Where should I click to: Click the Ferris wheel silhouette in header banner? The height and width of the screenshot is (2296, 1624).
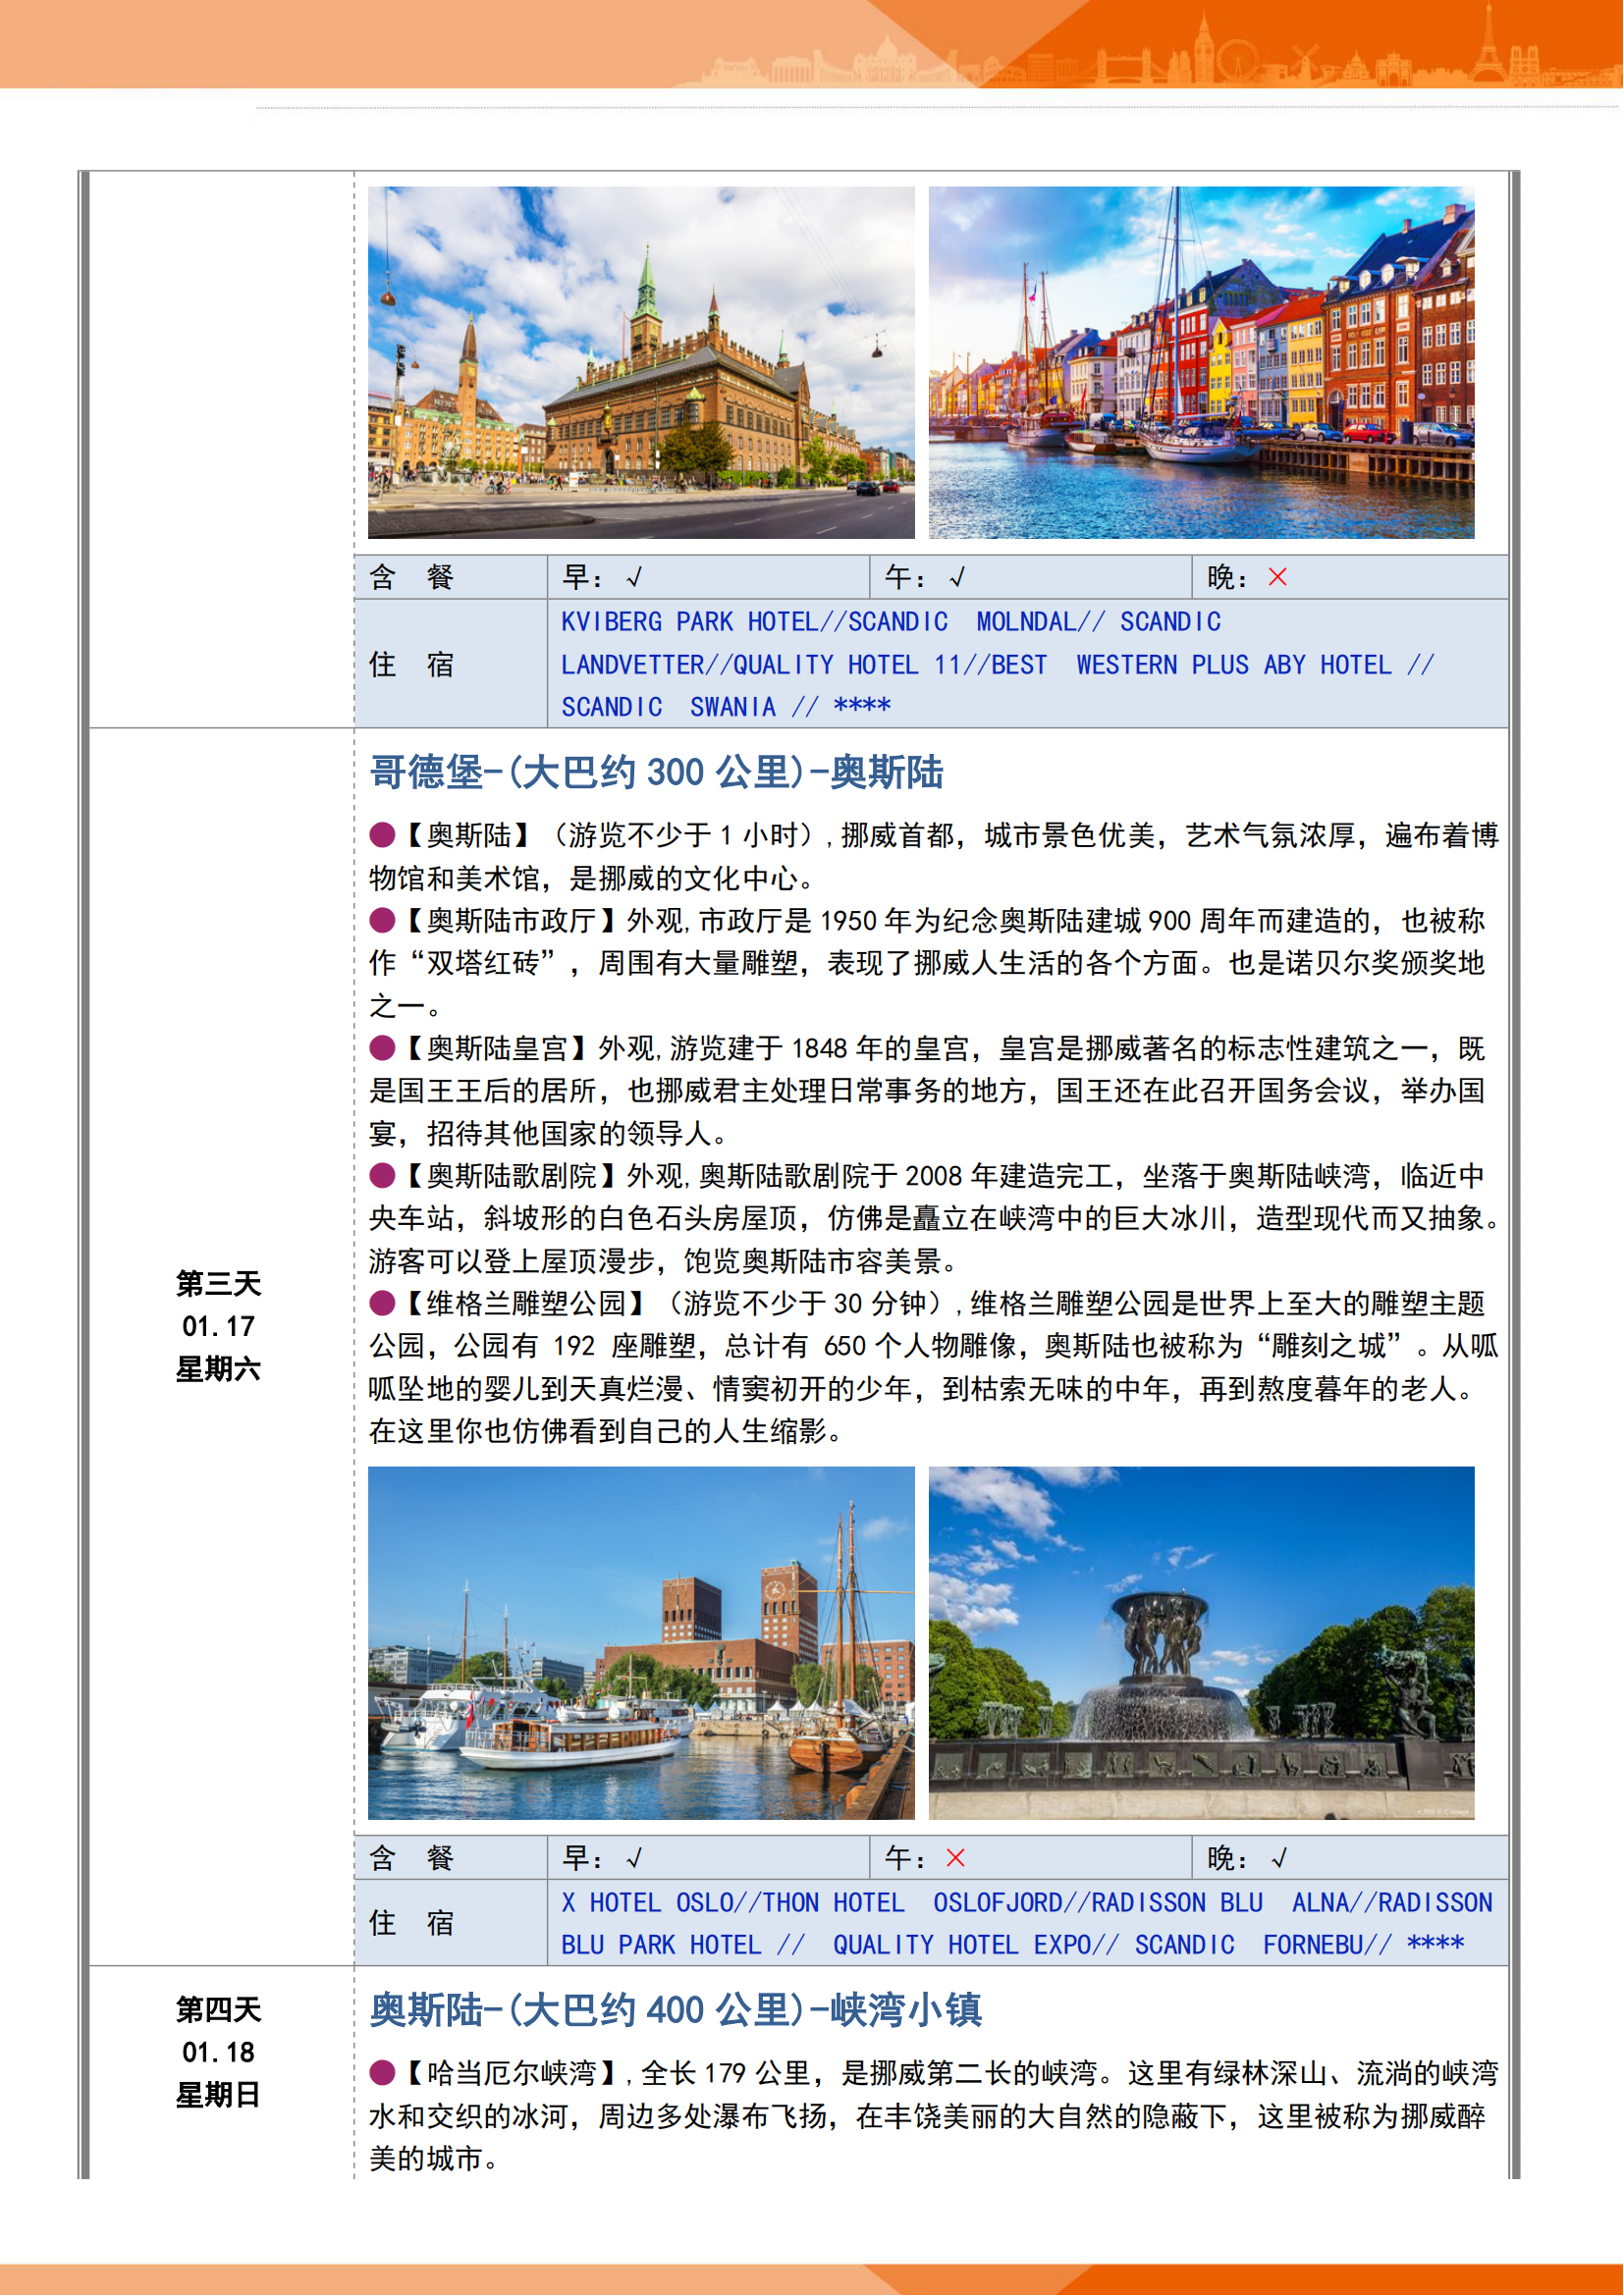coord(1237,58)
